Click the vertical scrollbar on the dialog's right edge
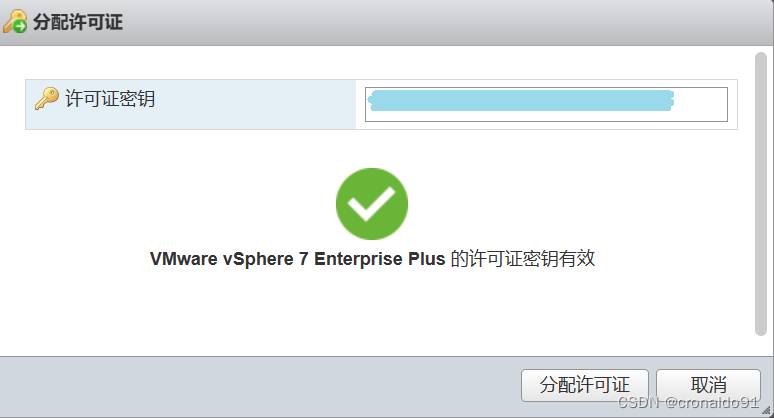774x418 pixels. (764, 200)
